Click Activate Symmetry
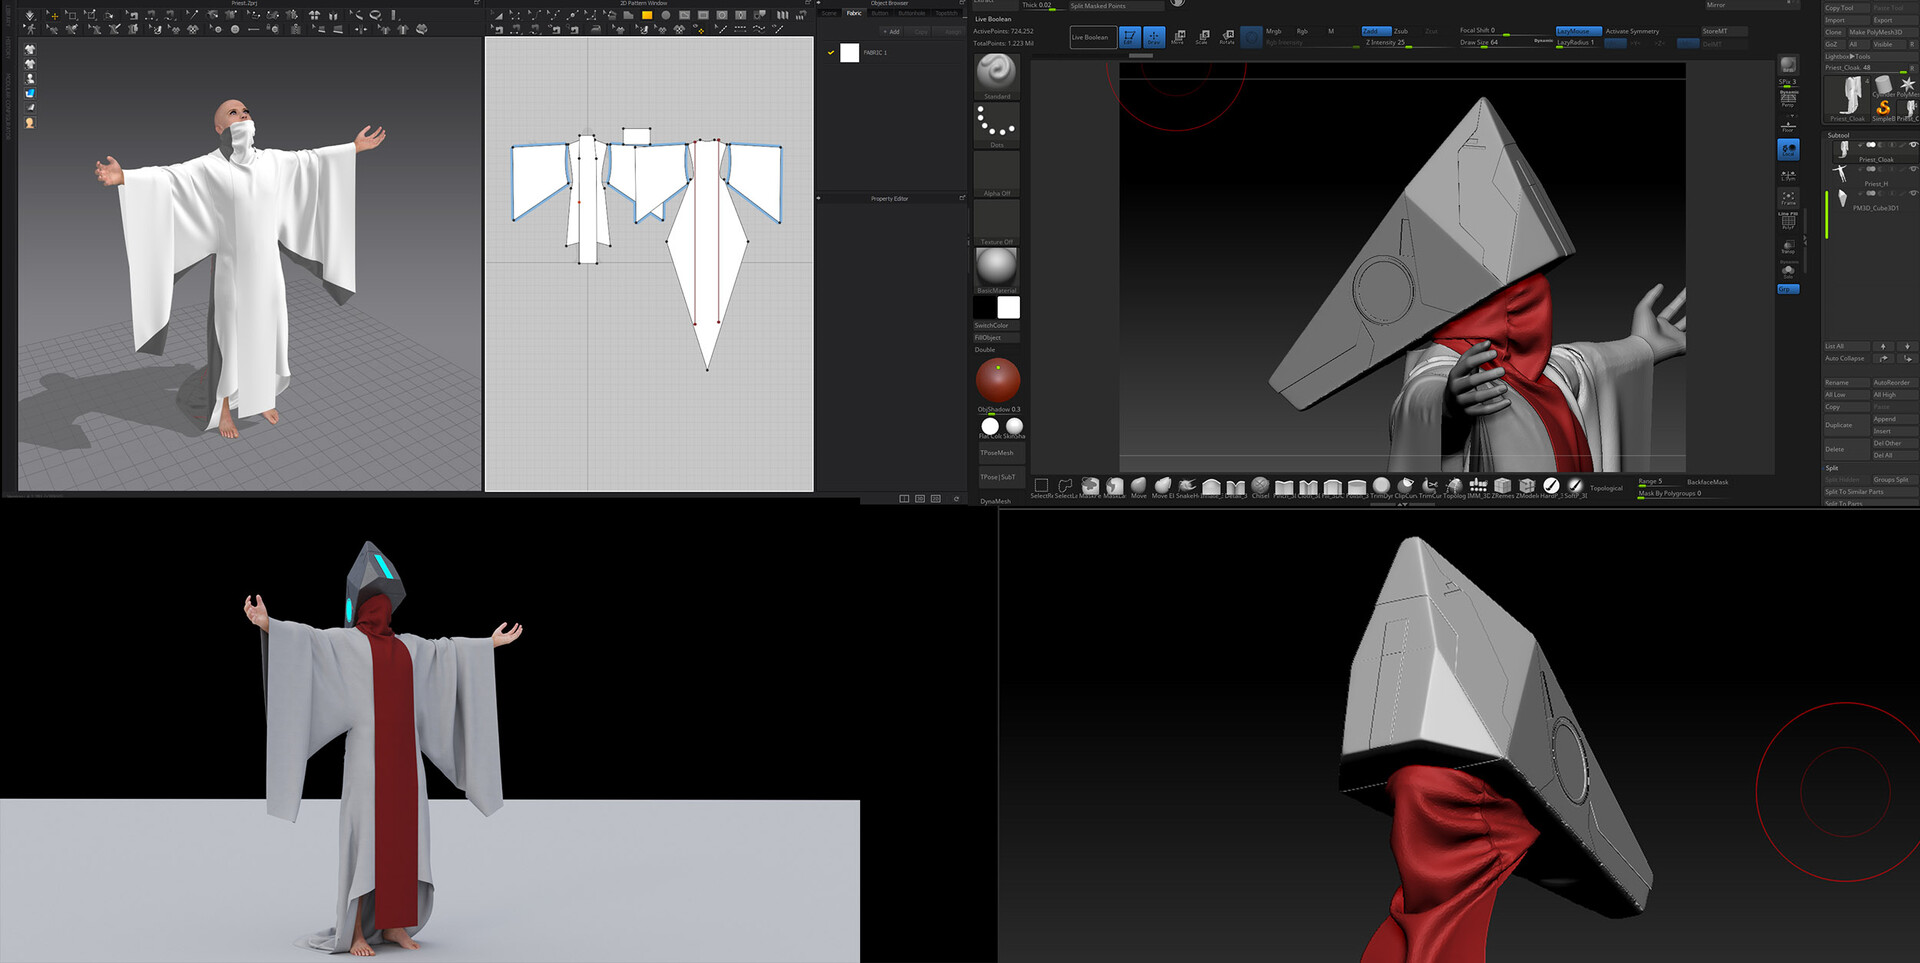Viewport: 1920px width, 963px height. point(1632,31)
